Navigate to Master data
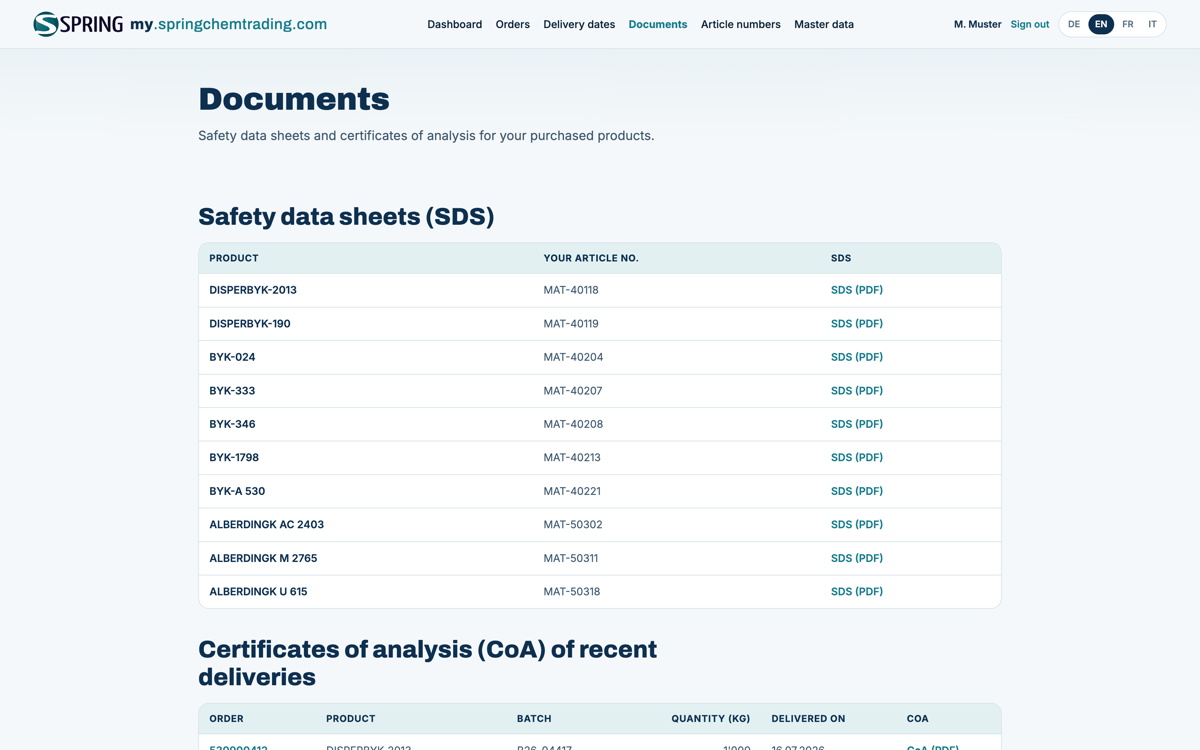Image resolution: width=1200 pixels, height=750 pixels. (x=824, y=24)
